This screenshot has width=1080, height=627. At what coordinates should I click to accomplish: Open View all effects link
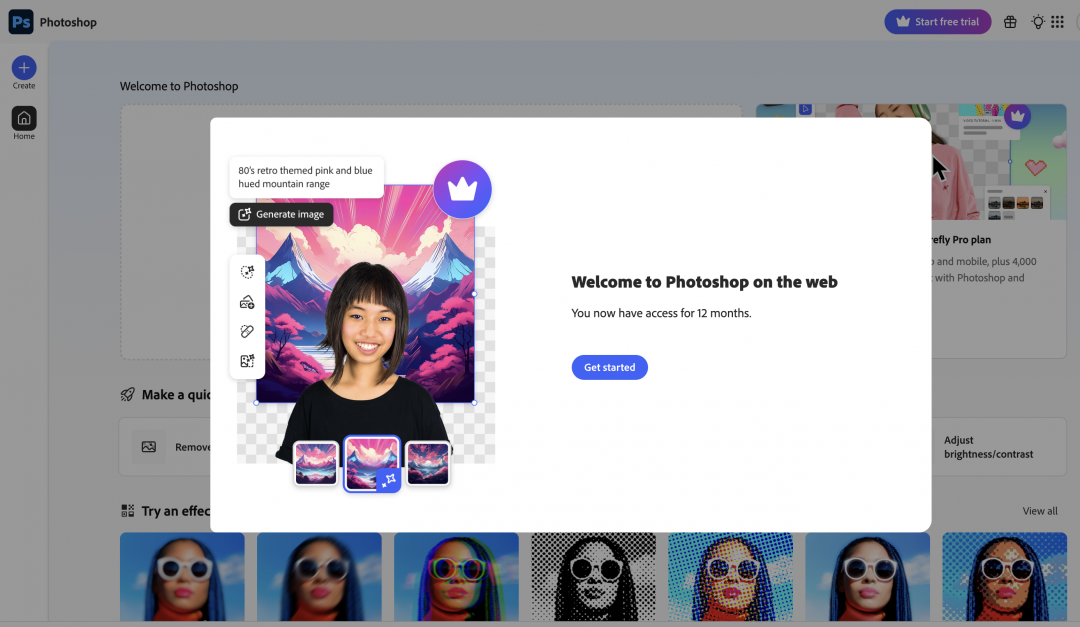[1039, 511]
